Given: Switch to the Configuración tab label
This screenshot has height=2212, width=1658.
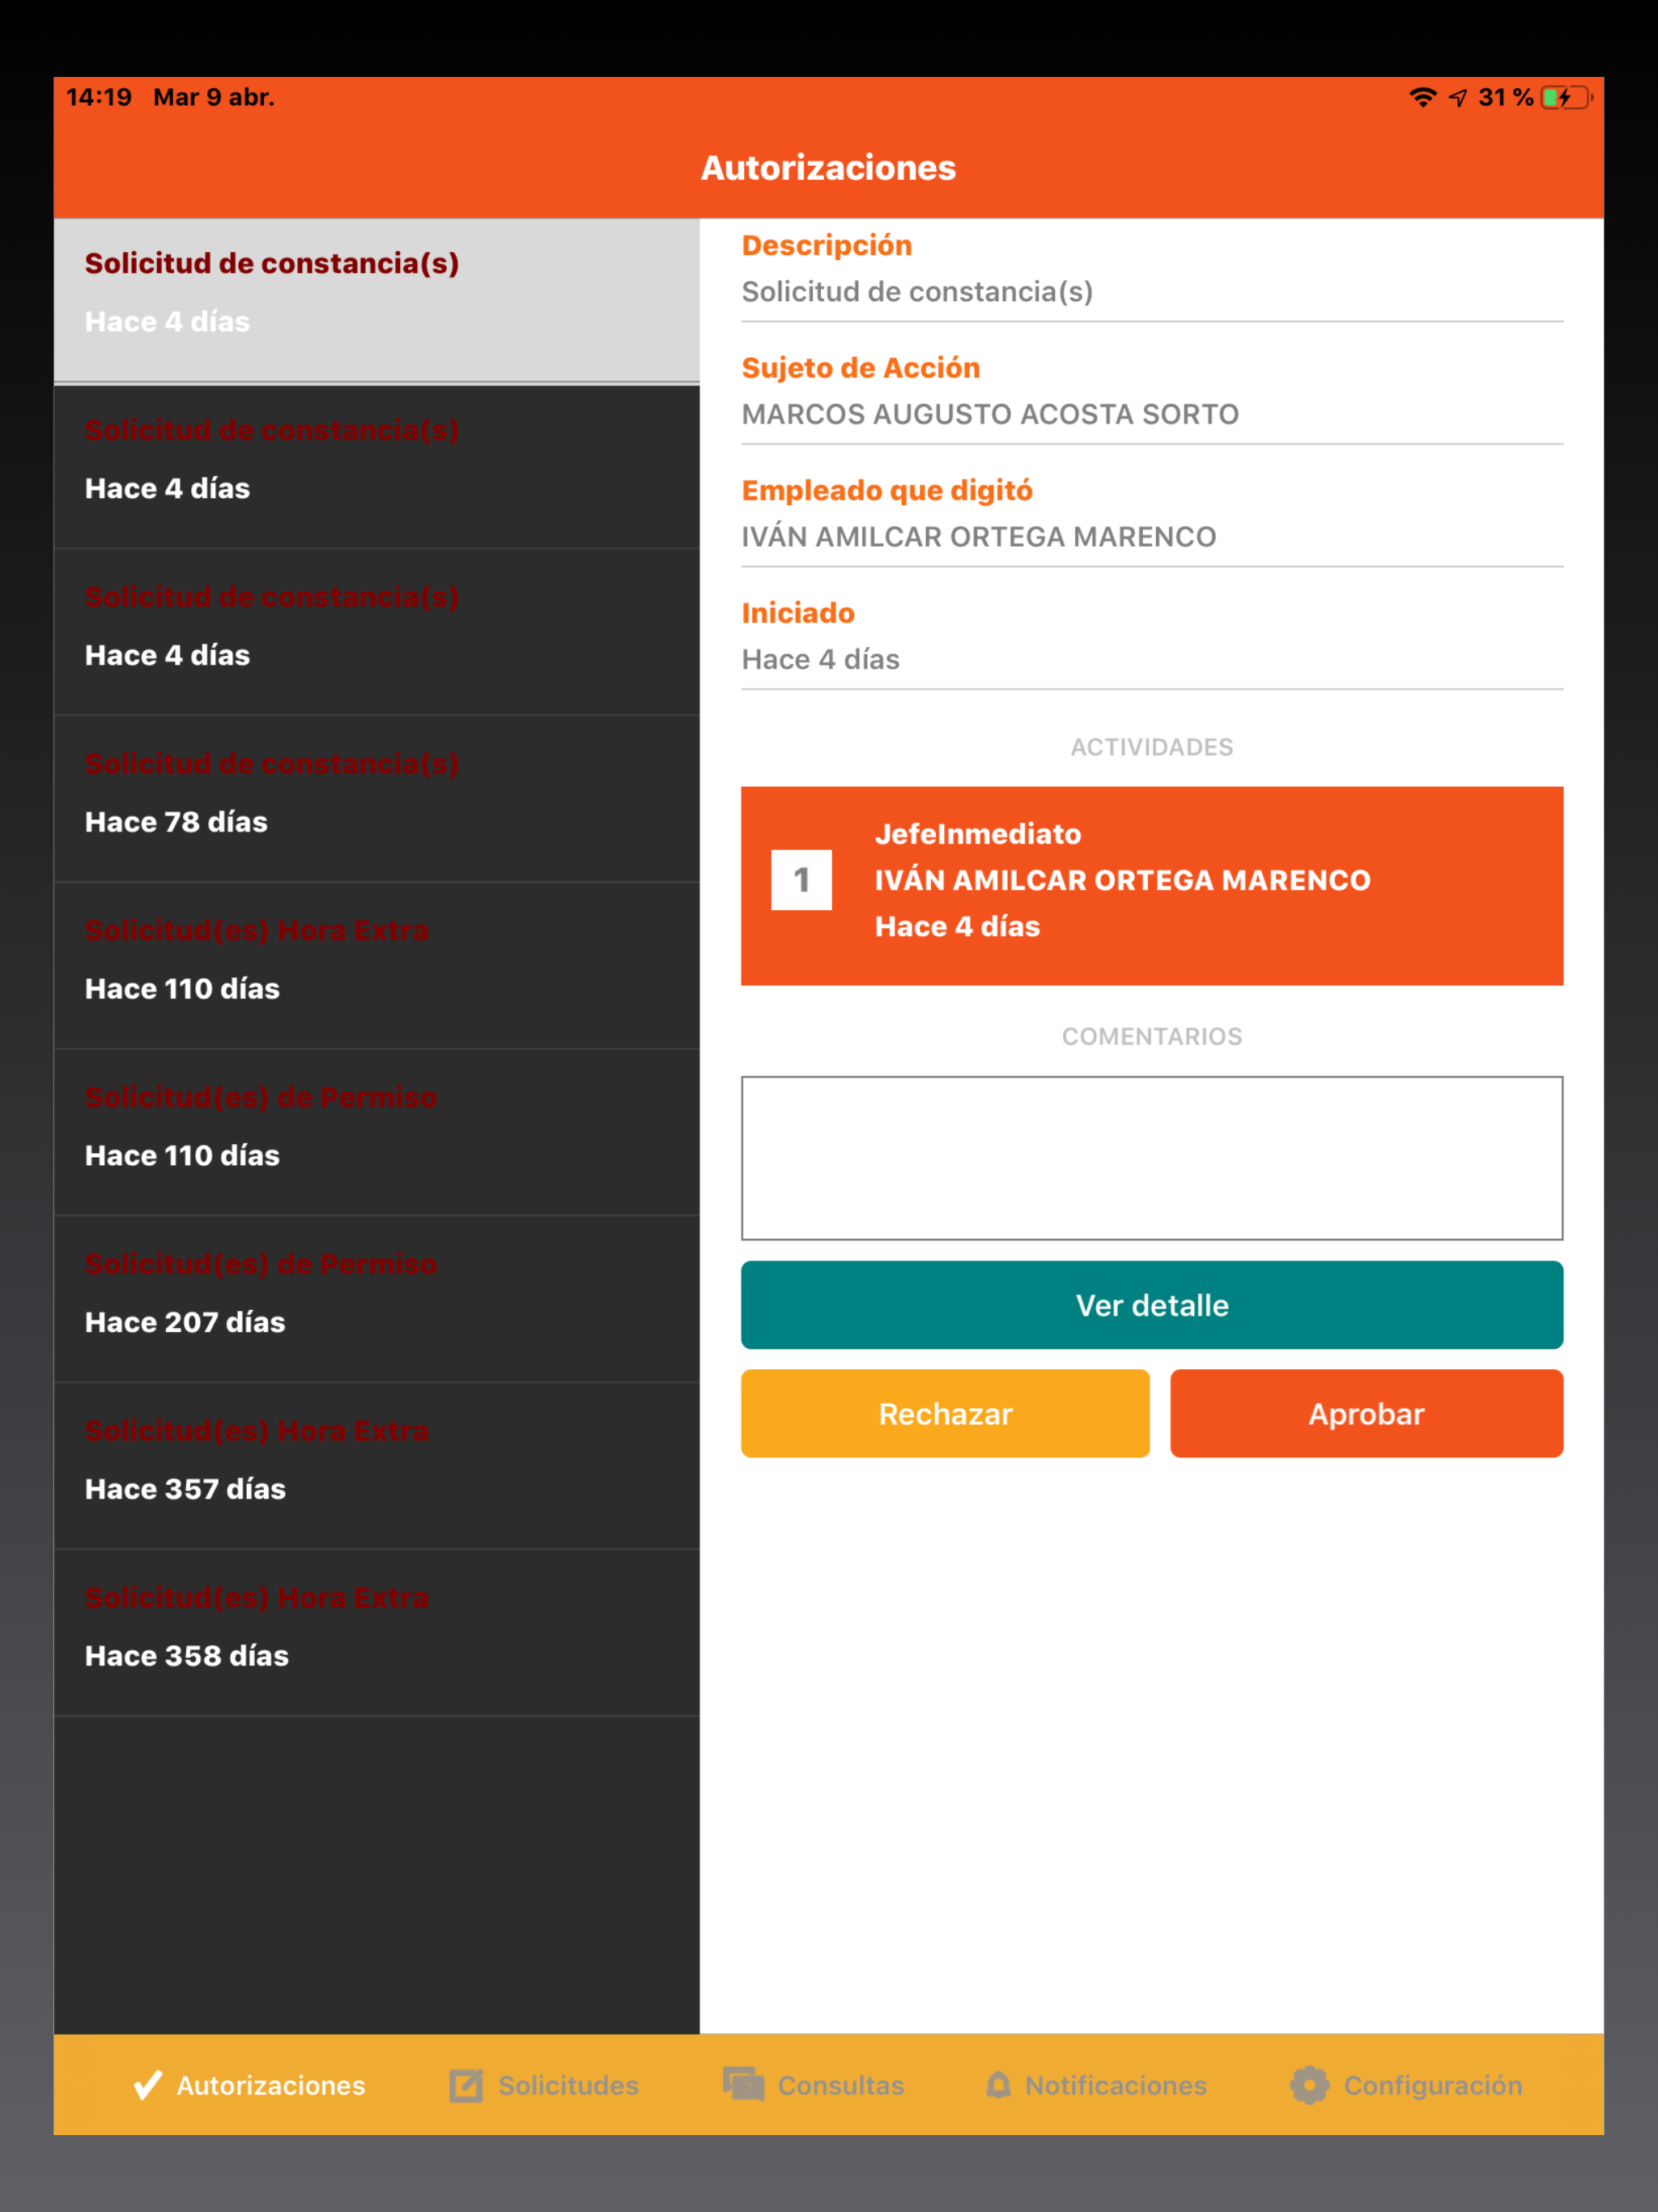Looking at the screenshot, I should (1433, 2085).
